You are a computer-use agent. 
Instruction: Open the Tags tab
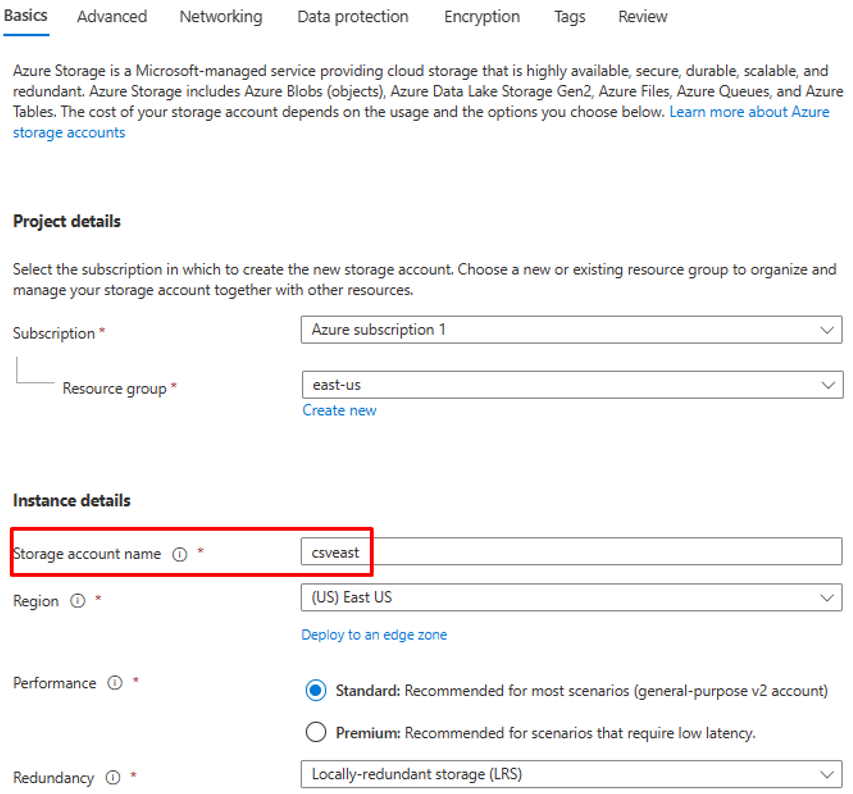569,17
